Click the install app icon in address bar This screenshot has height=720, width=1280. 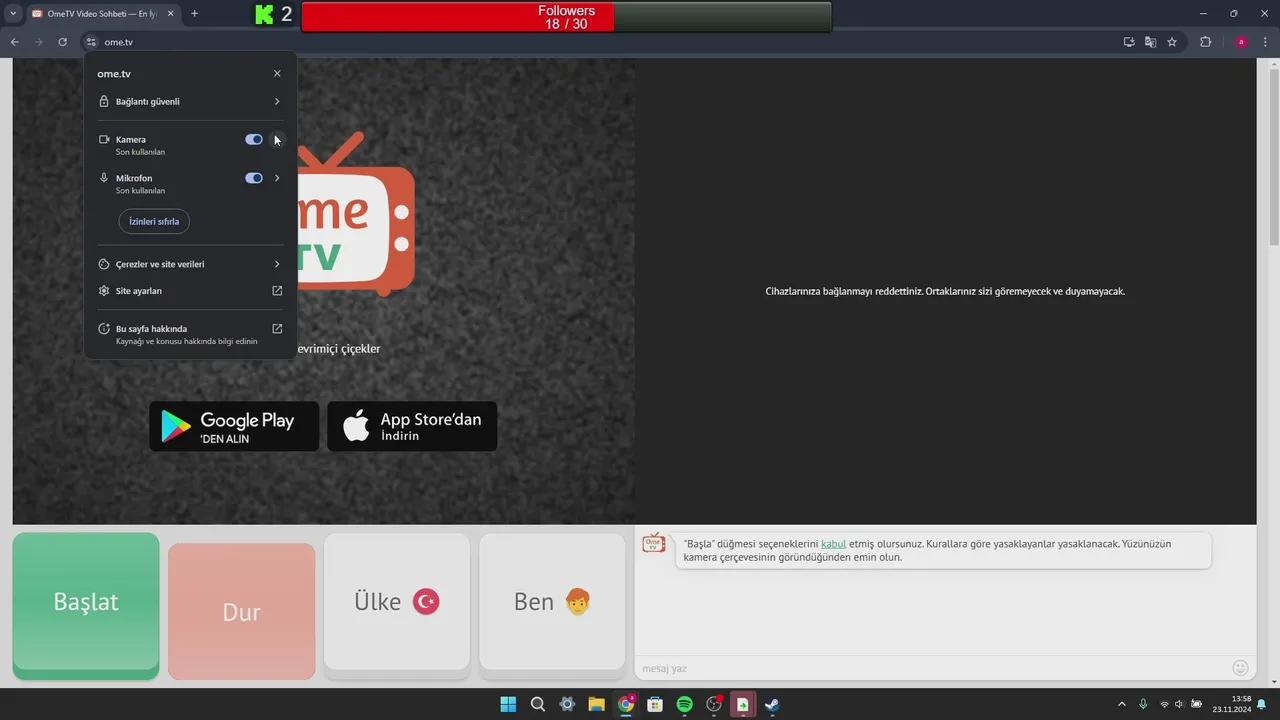pyautogui.click(x=1129, y=42)
